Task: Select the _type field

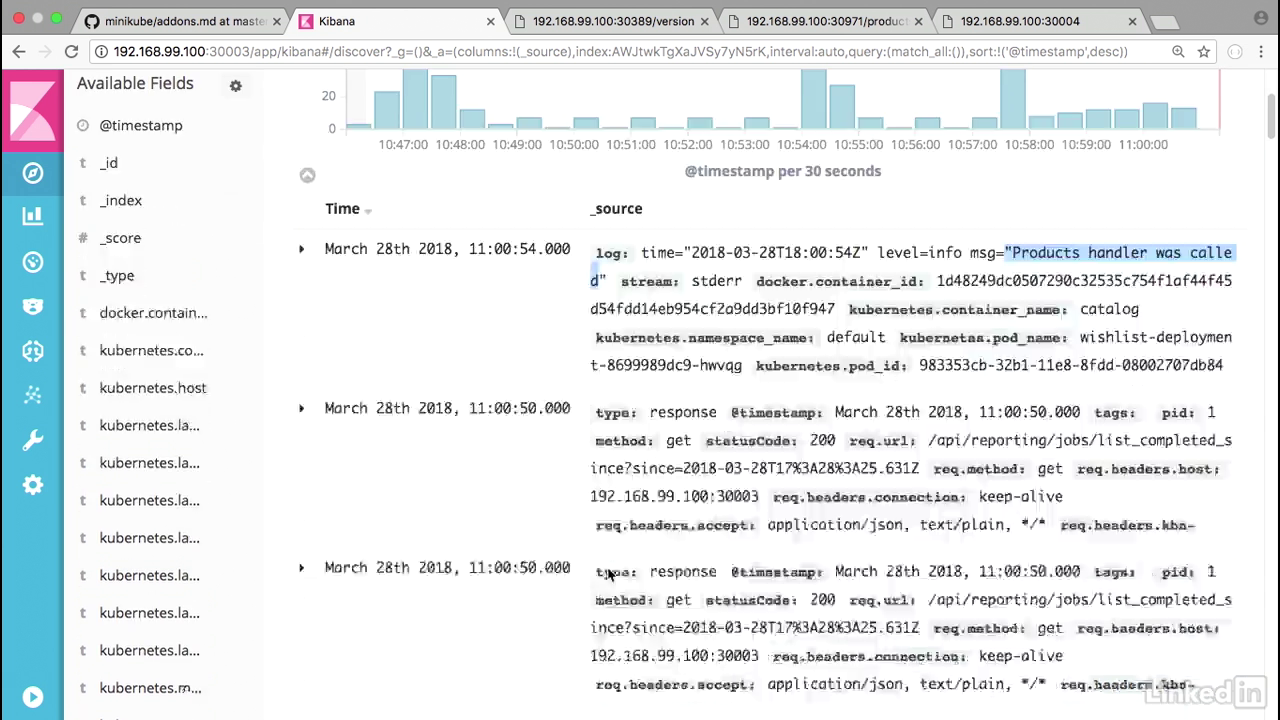Action: (117, 276)
